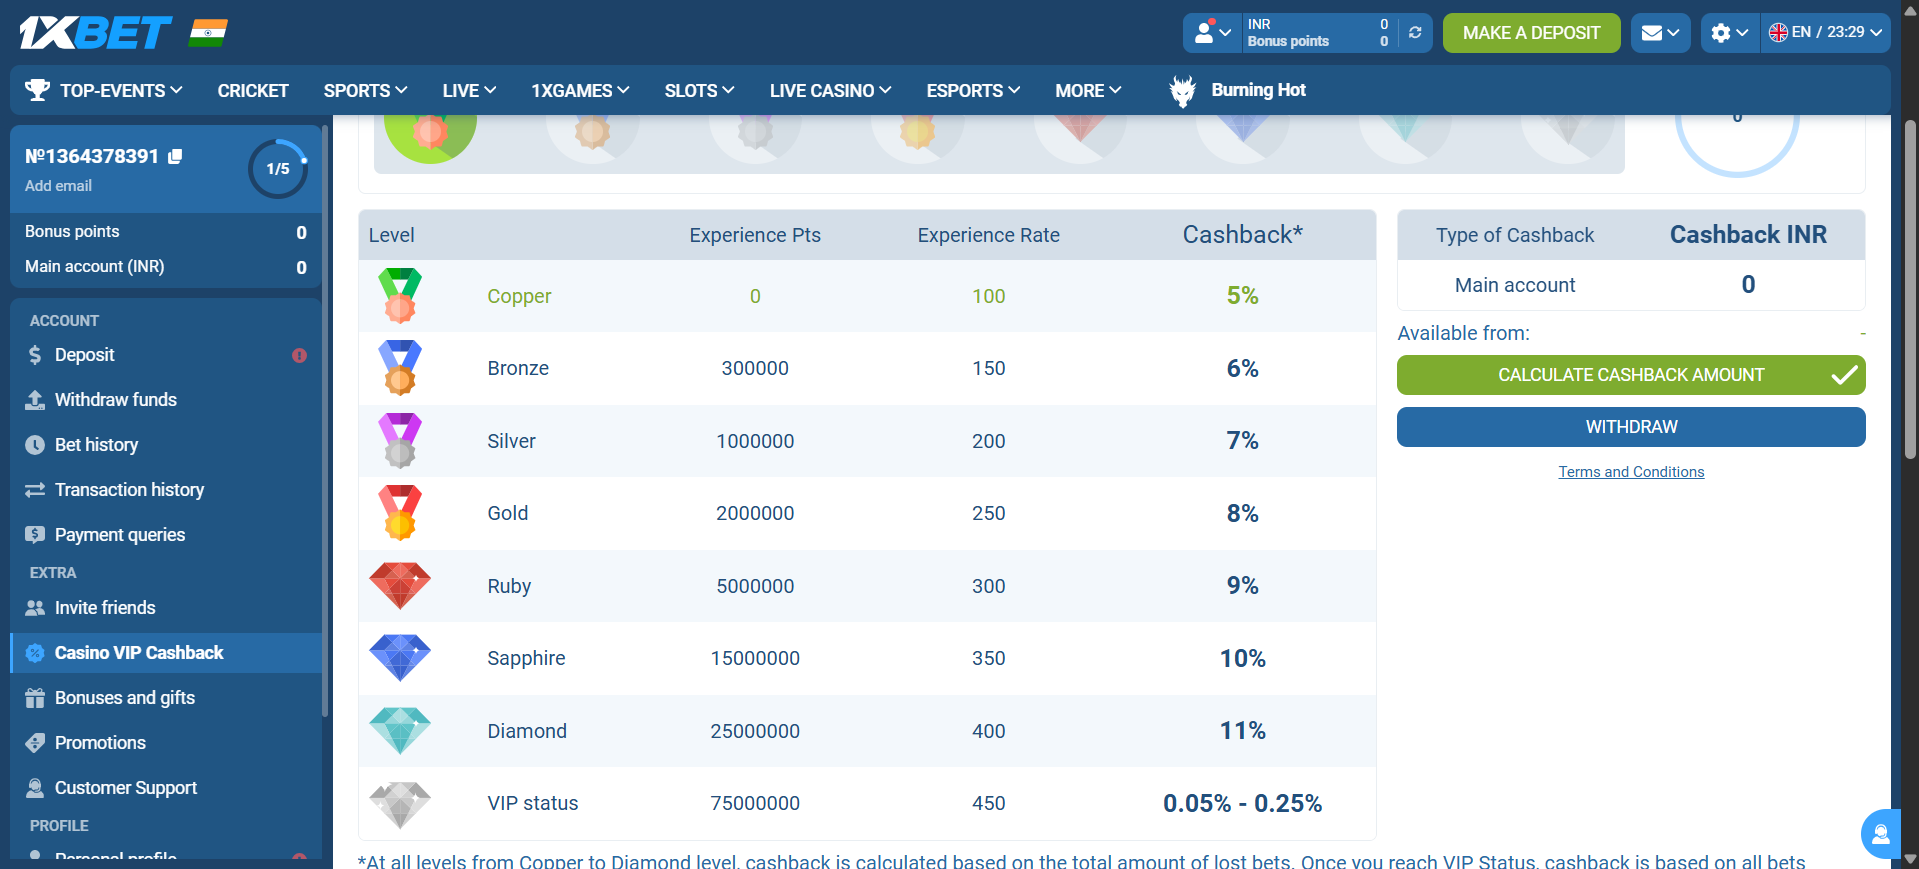
Task: Click the 1/5 profile progress circle
Action: click(277, 169)
